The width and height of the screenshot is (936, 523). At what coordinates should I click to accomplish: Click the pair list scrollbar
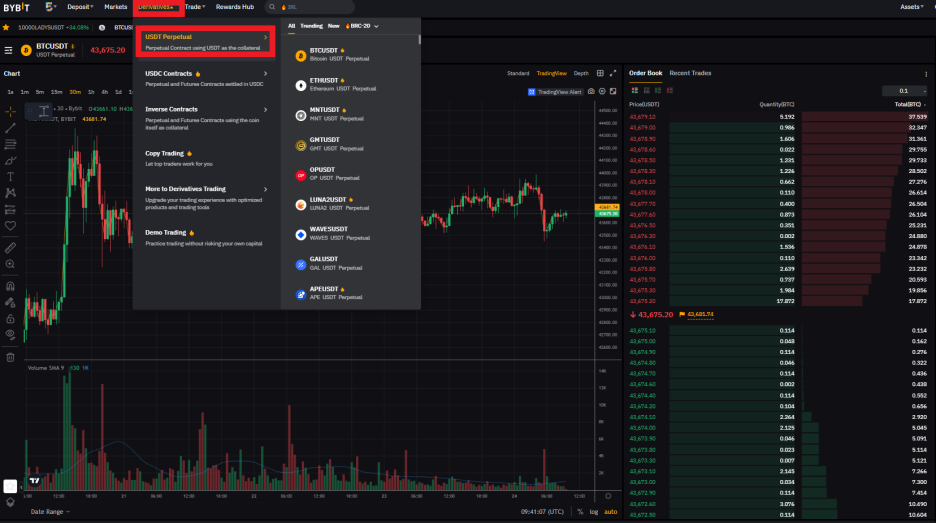[420, 39]
